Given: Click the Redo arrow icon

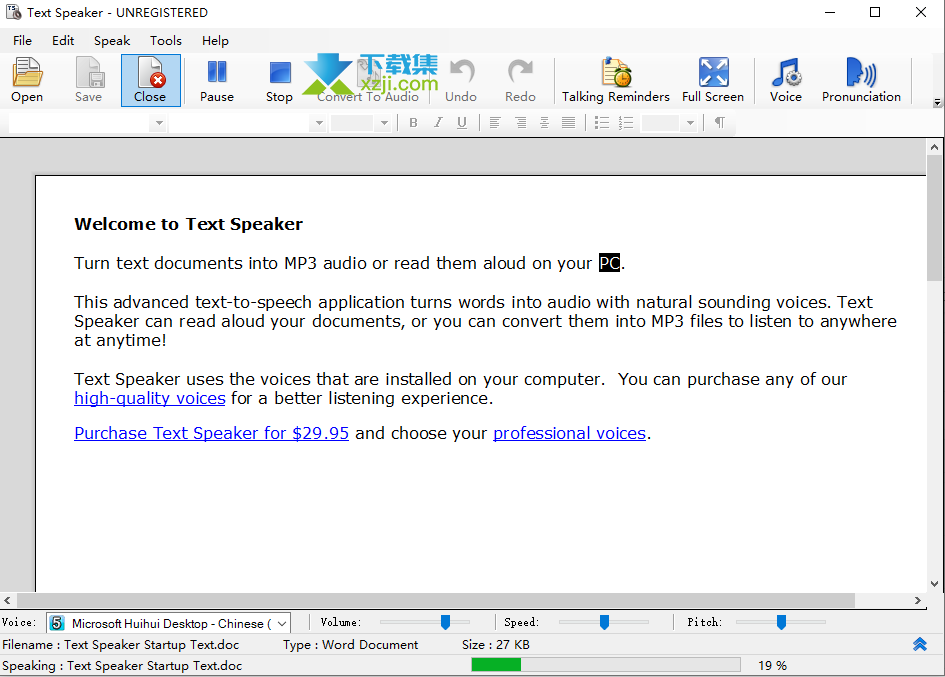Looking at the screenshot, I should coord(520,80).
